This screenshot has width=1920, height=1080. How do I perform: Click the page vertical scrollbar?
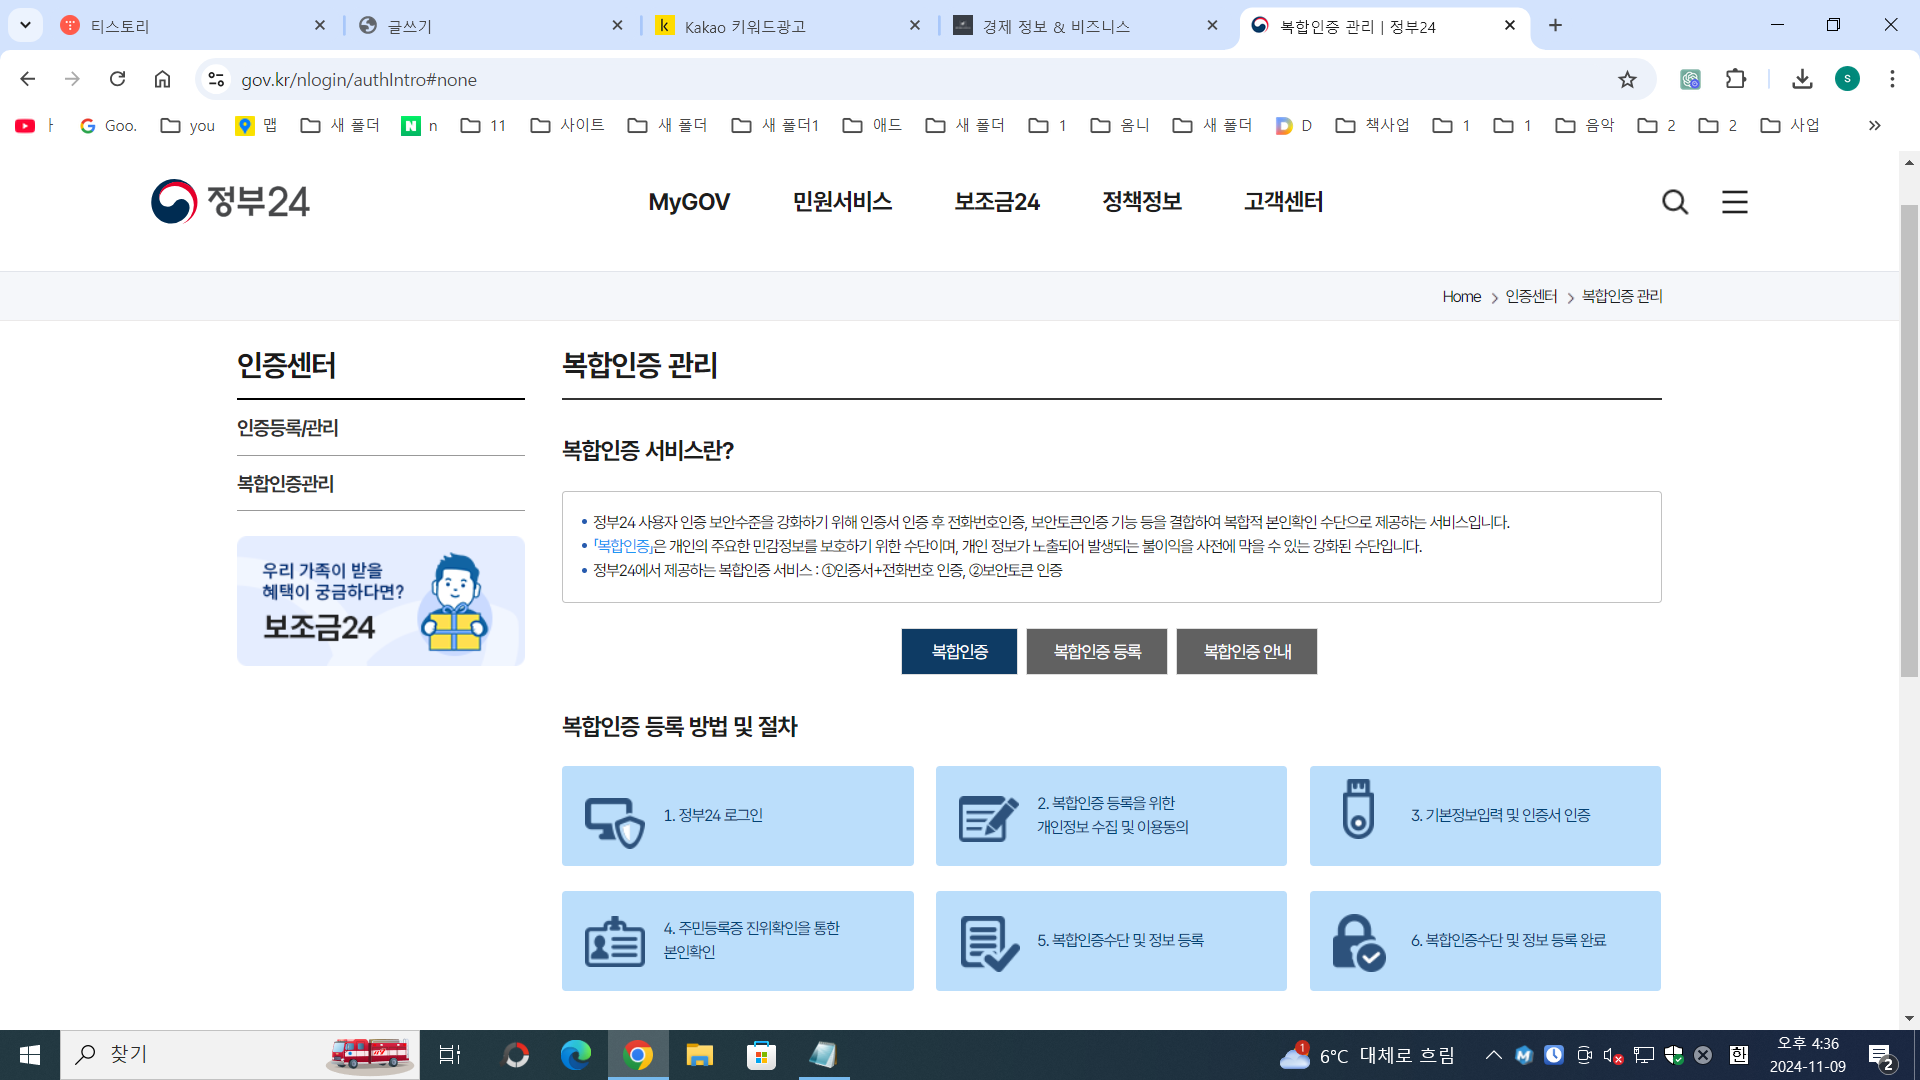1909,440
